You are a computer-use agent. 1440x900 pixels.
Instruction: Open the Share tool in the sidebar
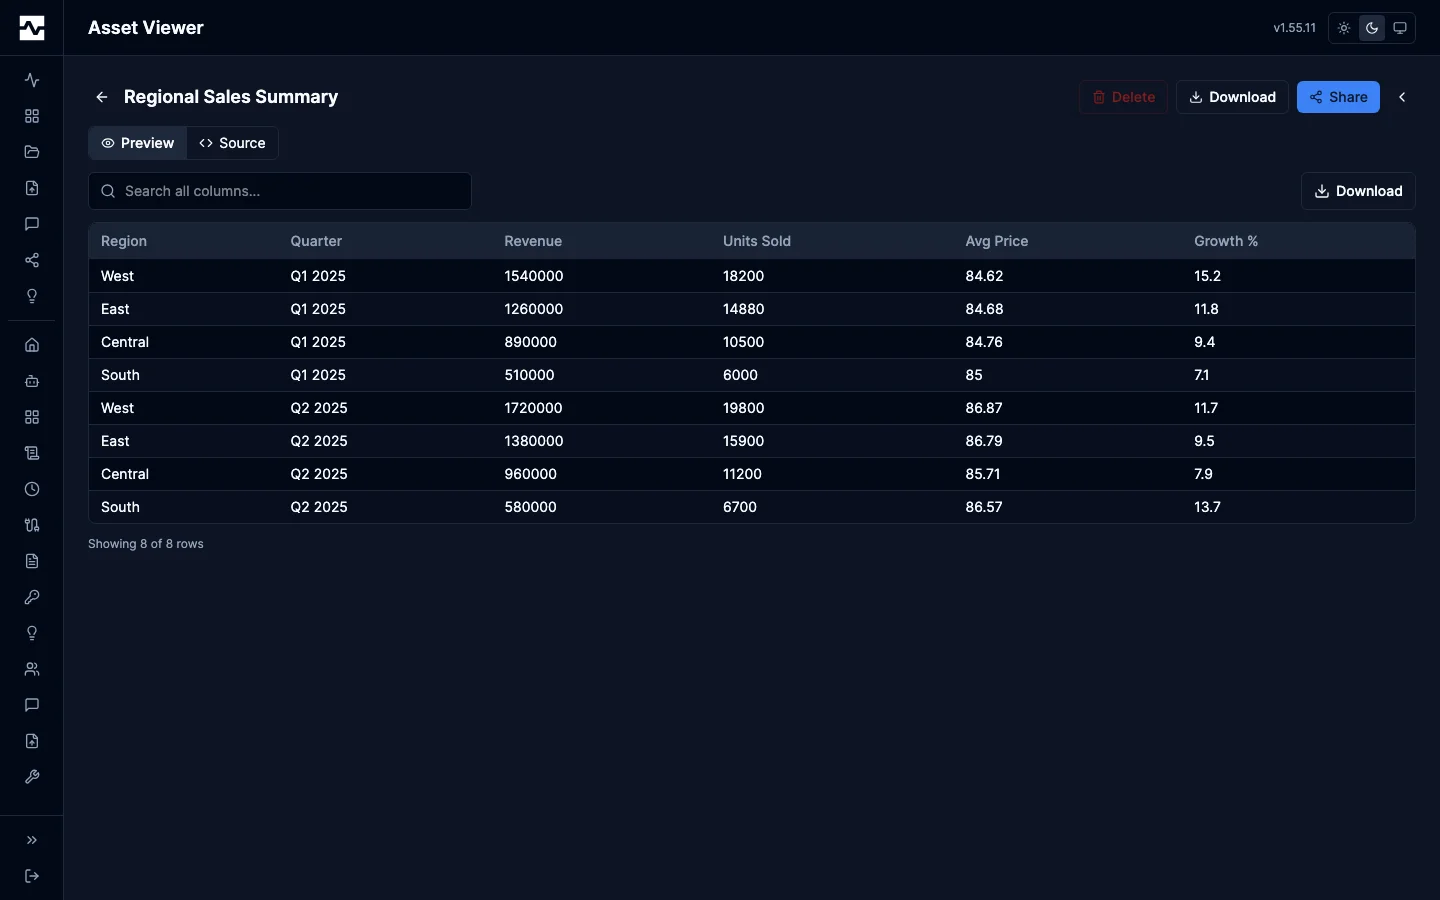(x=31, y=261)
